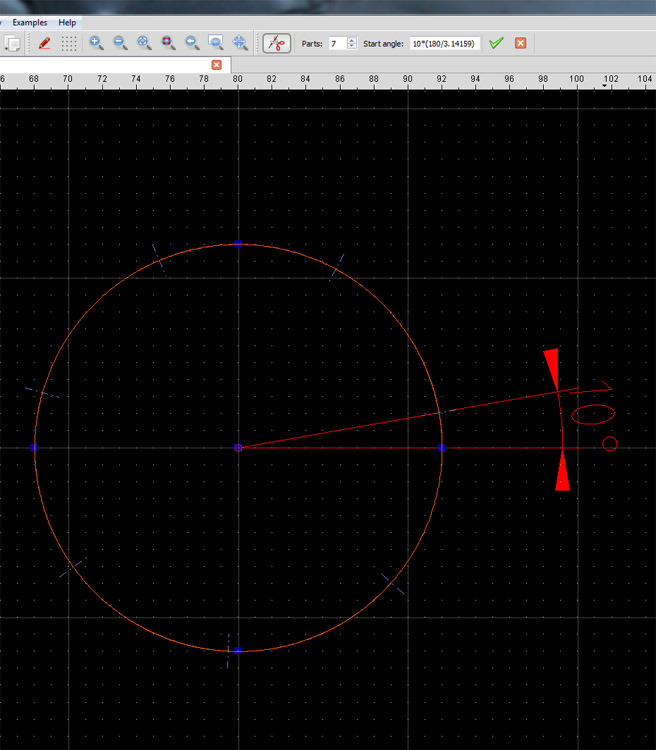The image size is (656, 750).
Task: Activate the Pan Zoom arrows tool
Action: 240,43
